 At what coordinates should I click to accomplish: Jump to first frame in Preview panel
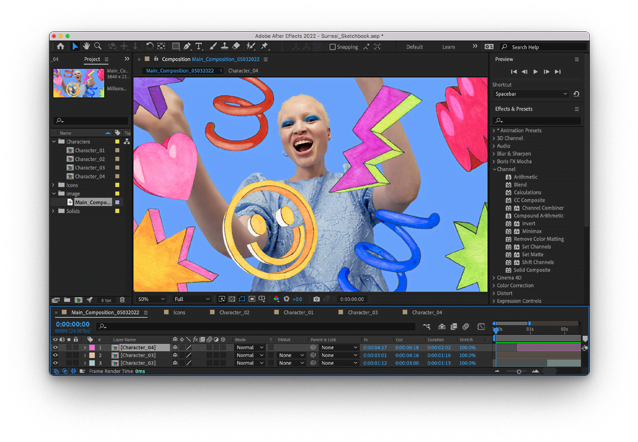click(x=514, y=72)
